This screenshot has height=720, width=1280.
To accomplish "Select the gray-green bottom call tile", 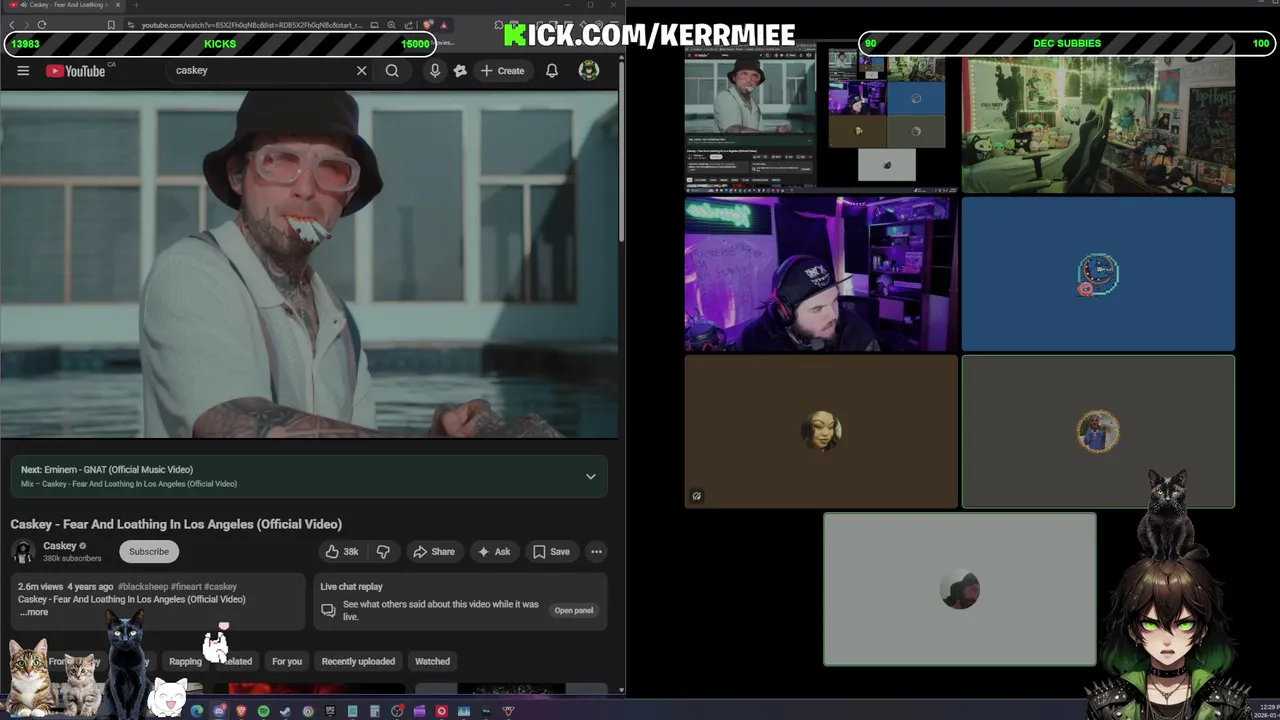I will [x=960, y=589].
